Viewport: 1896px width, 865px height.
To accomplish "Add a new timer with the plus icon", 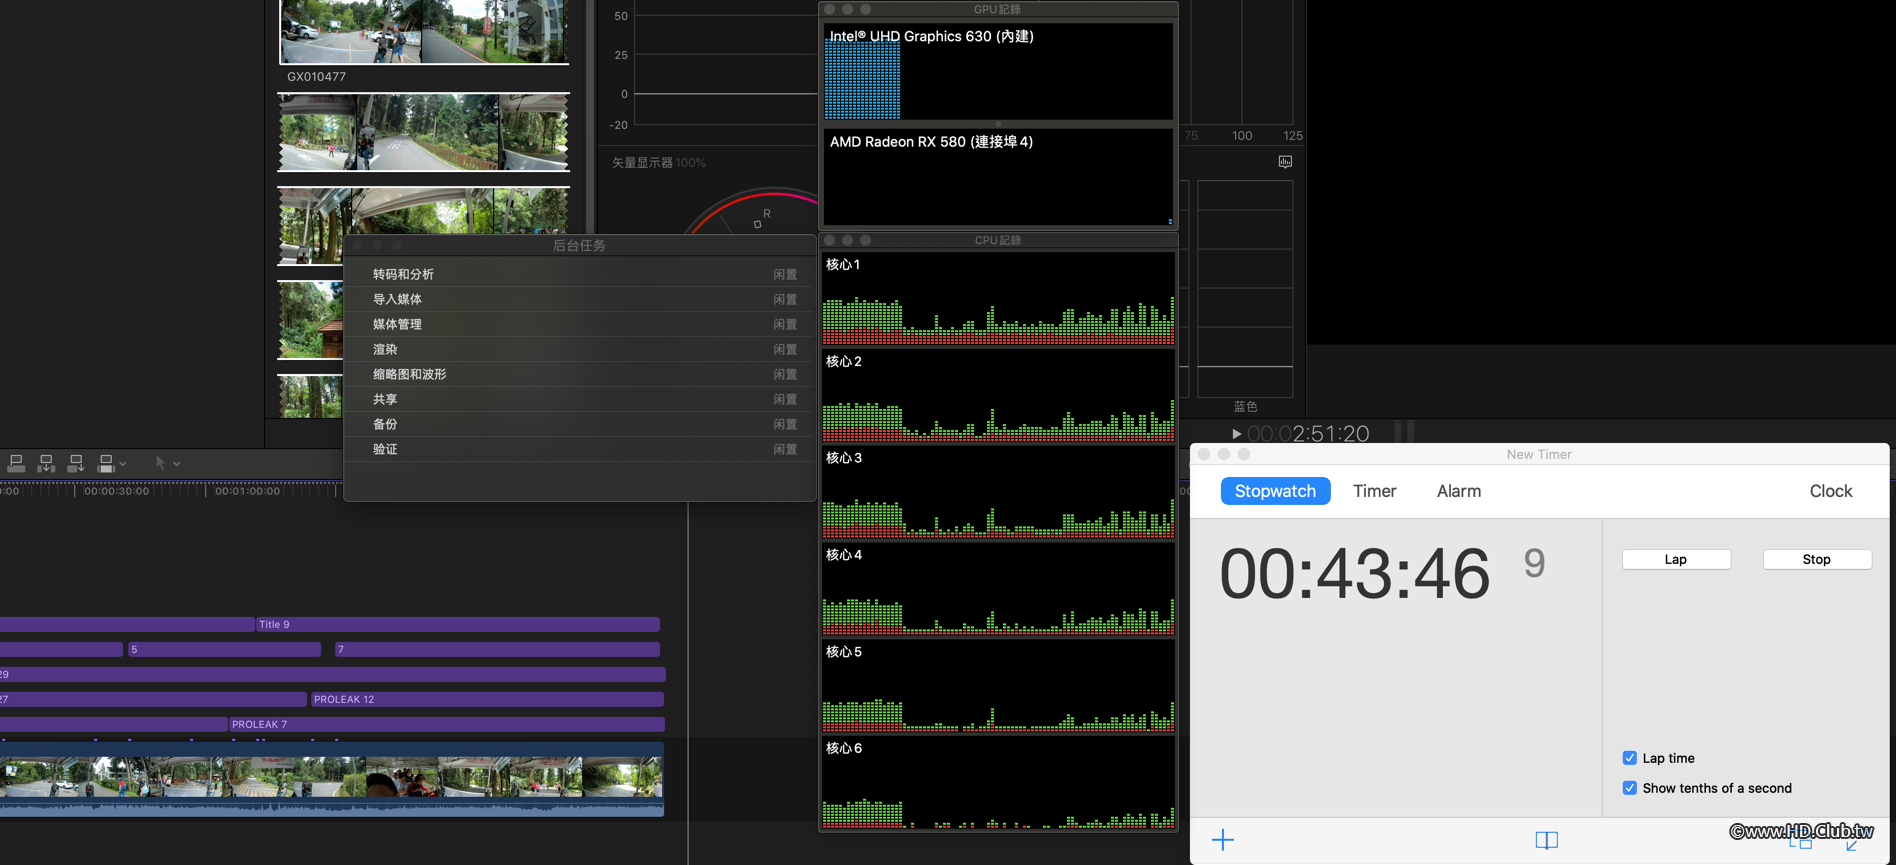I will coord(1223,840).
